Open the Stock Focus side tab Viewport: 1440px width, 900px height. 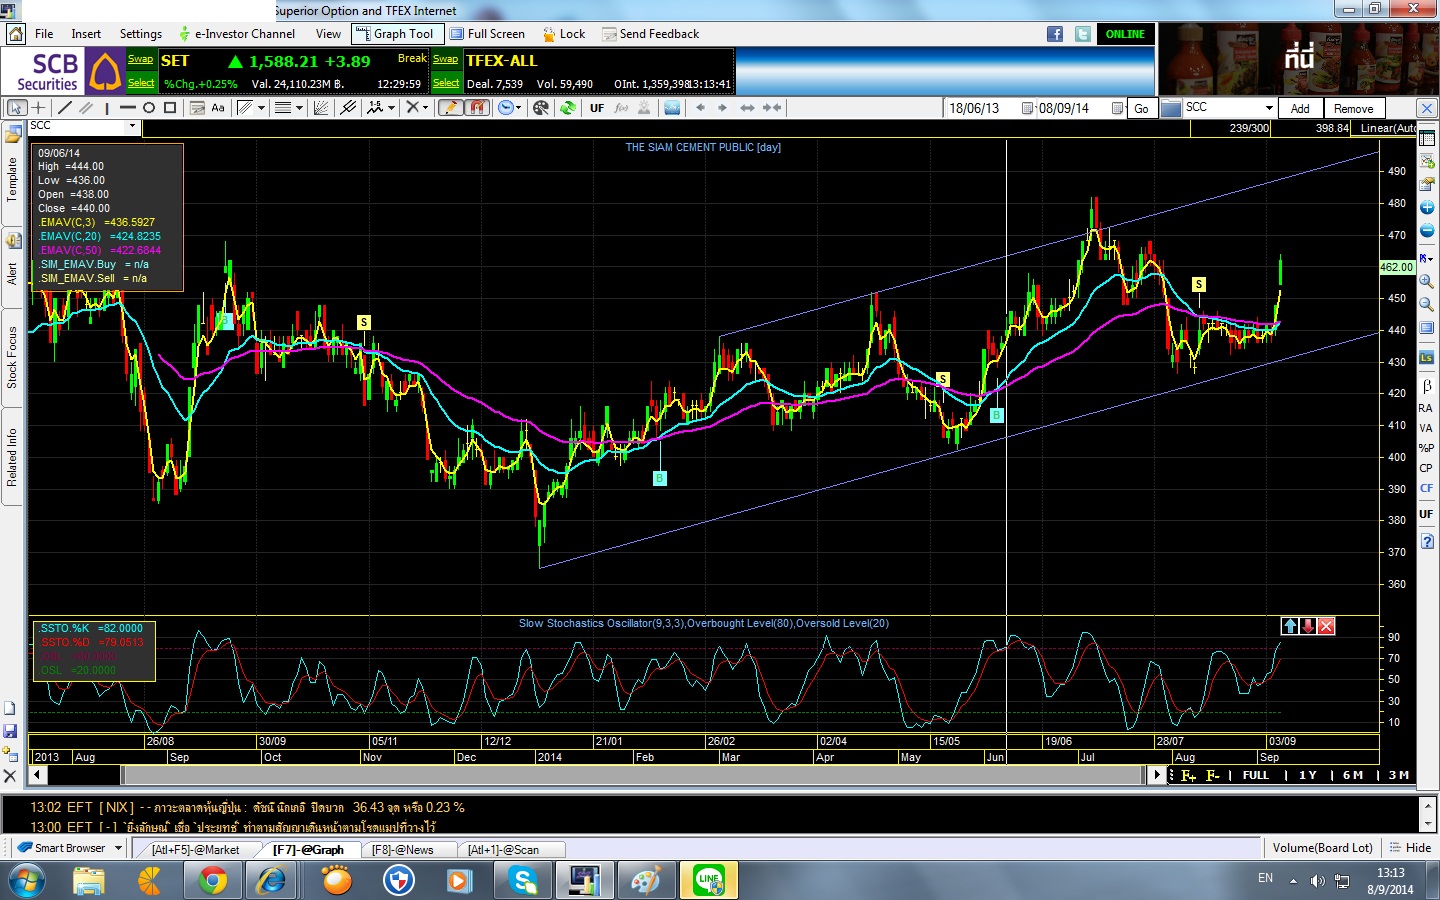tap(12, 357)
